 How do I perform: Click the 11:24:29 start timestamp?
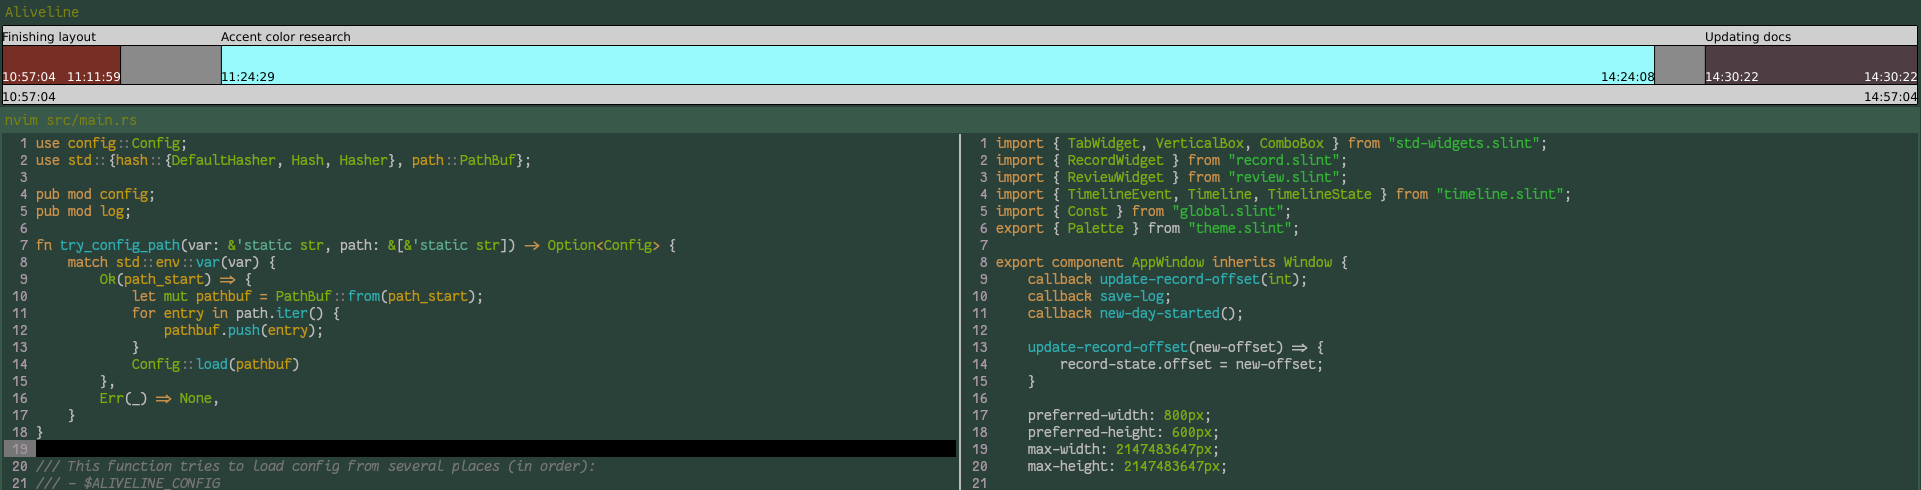(248, 77)
